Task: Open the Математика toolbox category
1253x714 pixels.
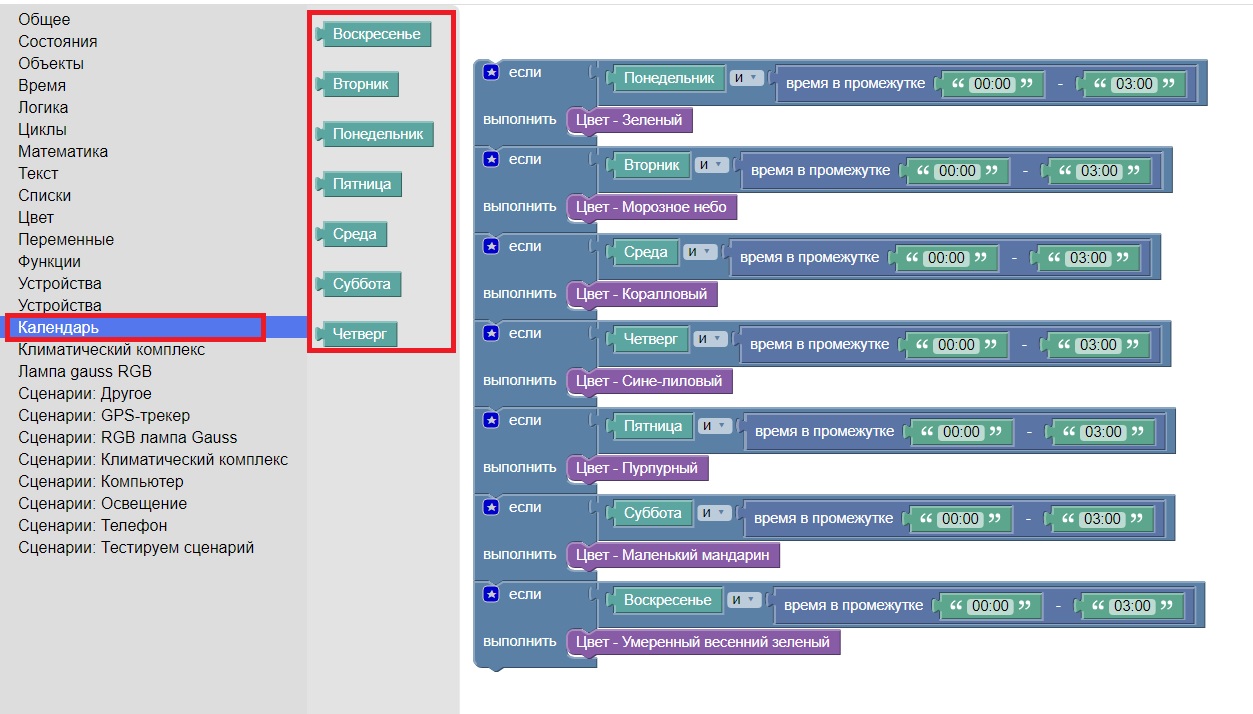Action: click(63, 152)
